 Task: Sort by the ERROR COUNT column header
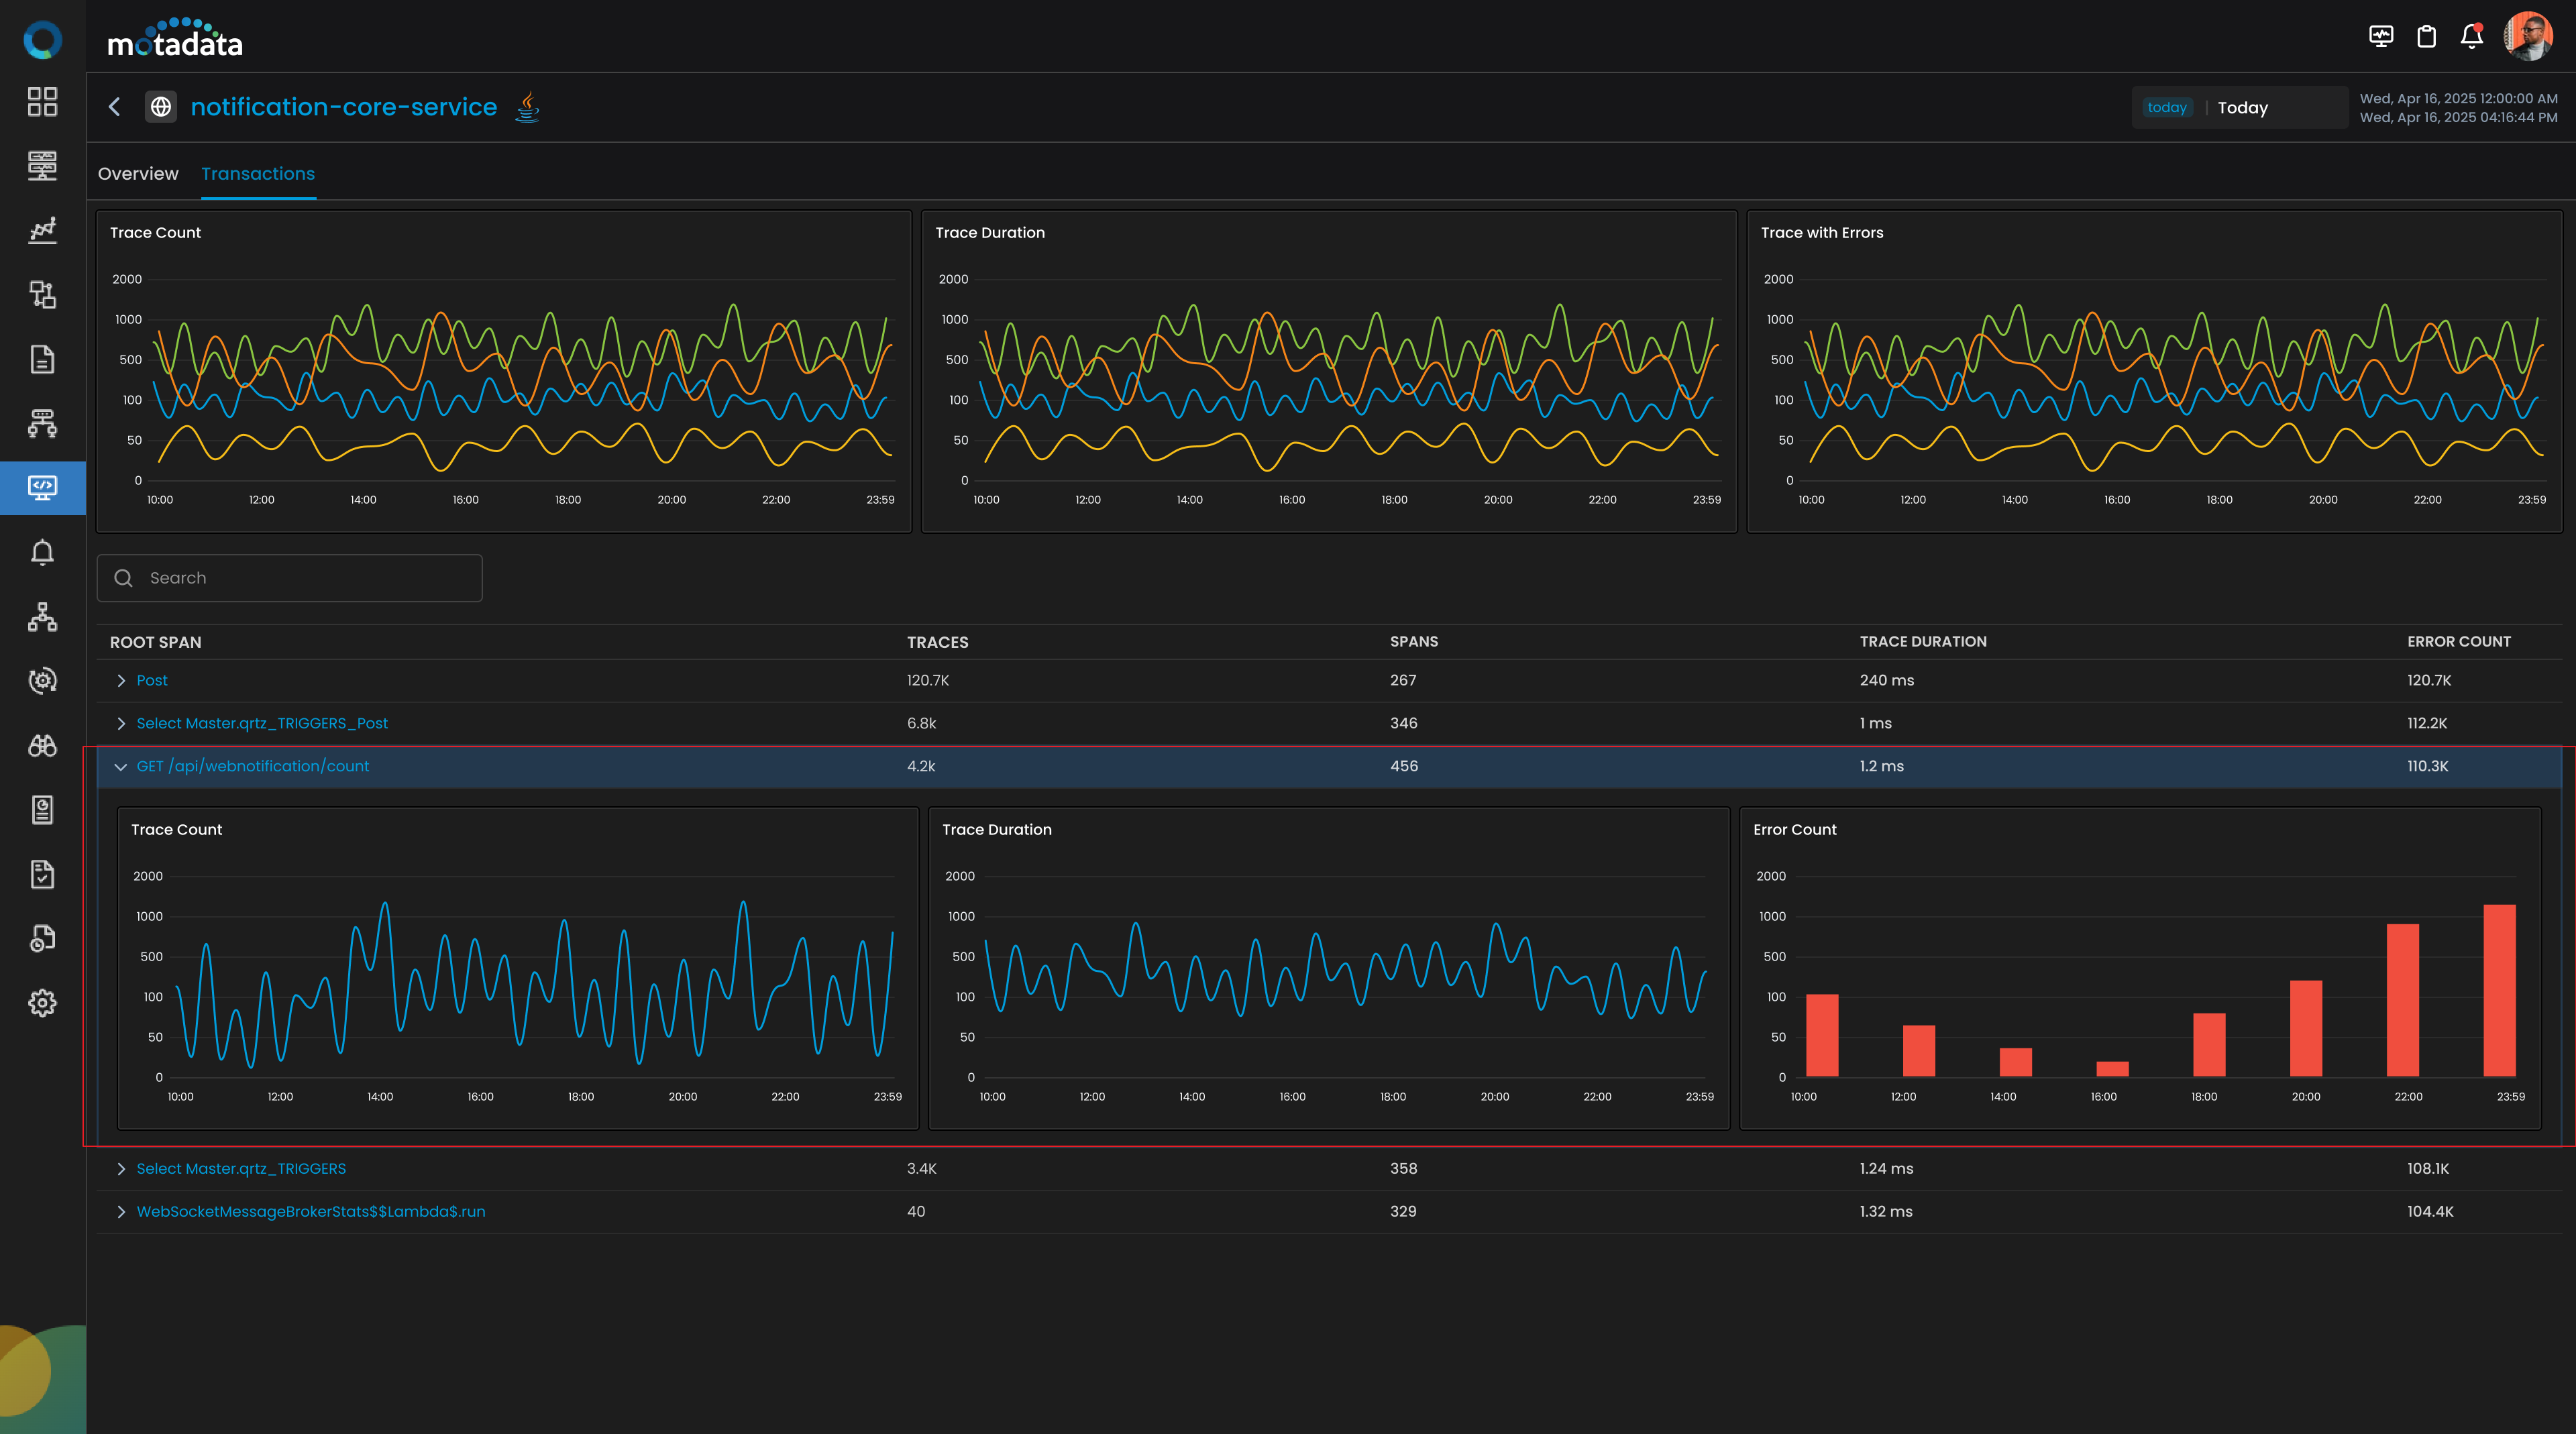(x=2458, y=642)
